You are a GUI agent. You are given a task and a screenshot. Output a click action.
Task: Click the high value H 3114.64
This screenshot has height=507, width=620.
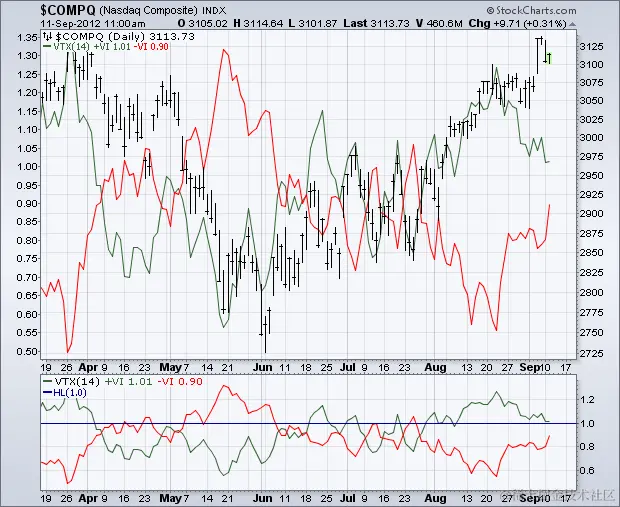pyautogui.click(x=258, y=24)
